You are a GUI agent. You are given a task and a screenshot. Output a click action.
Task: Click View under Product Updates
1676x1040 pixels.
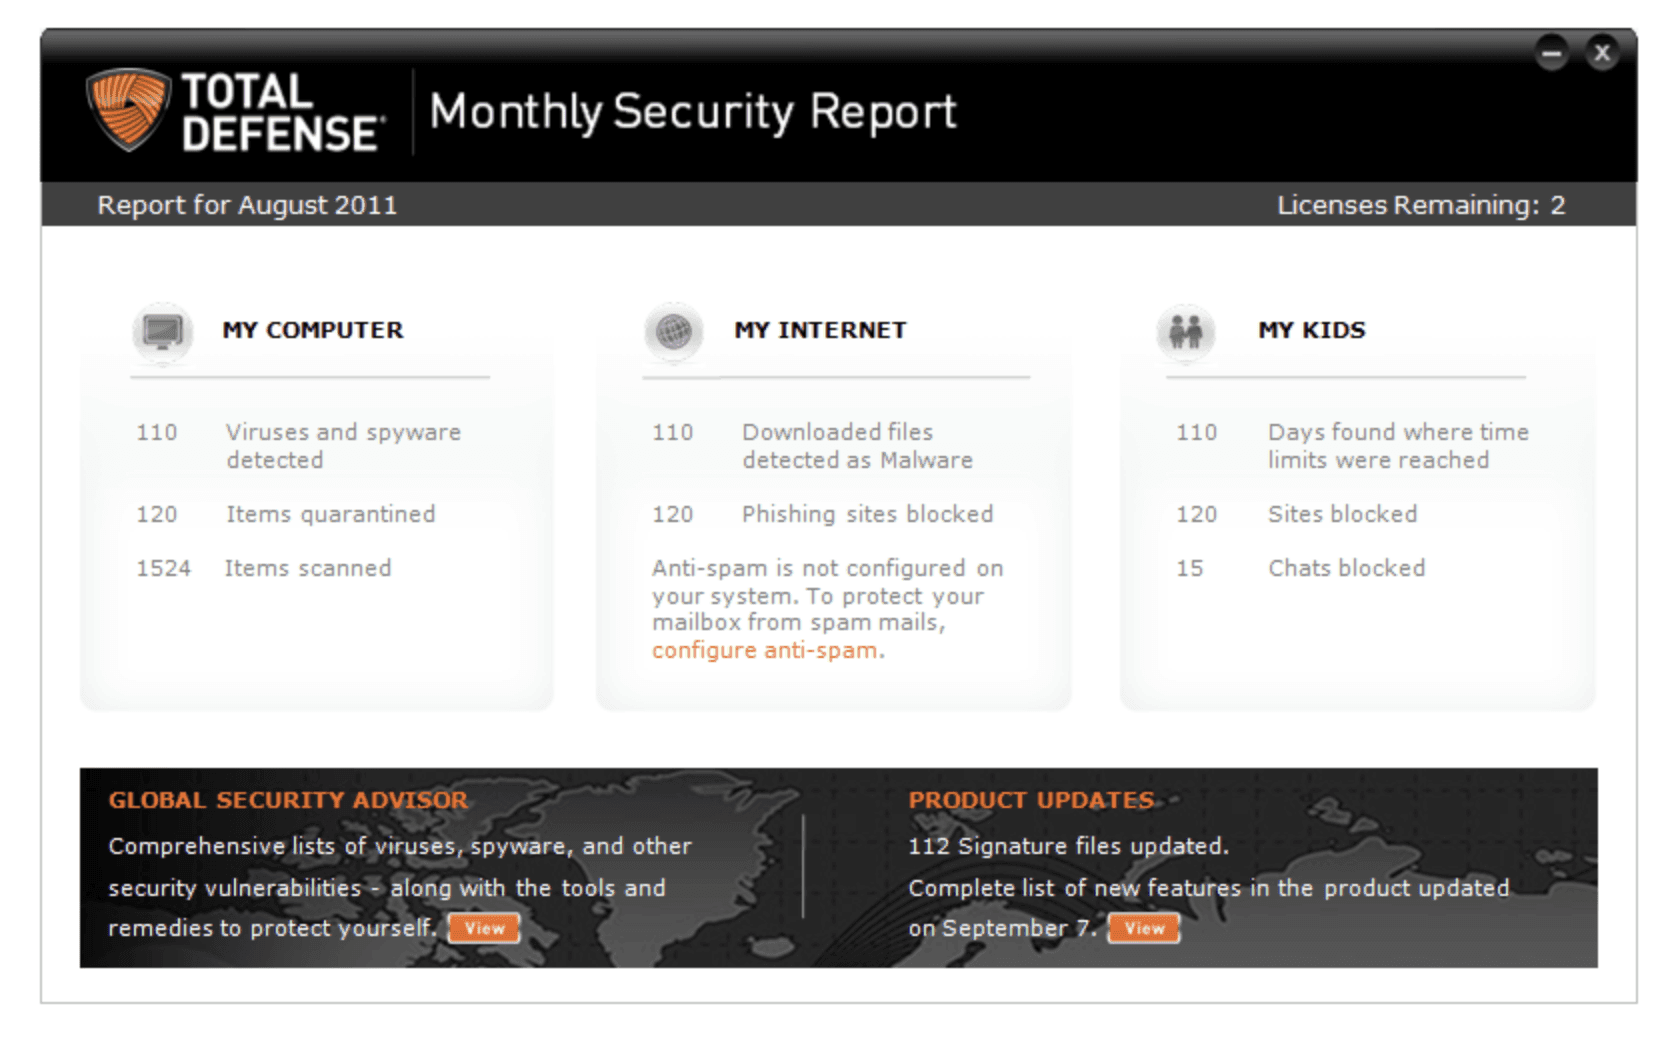(x=1144, y=928)
